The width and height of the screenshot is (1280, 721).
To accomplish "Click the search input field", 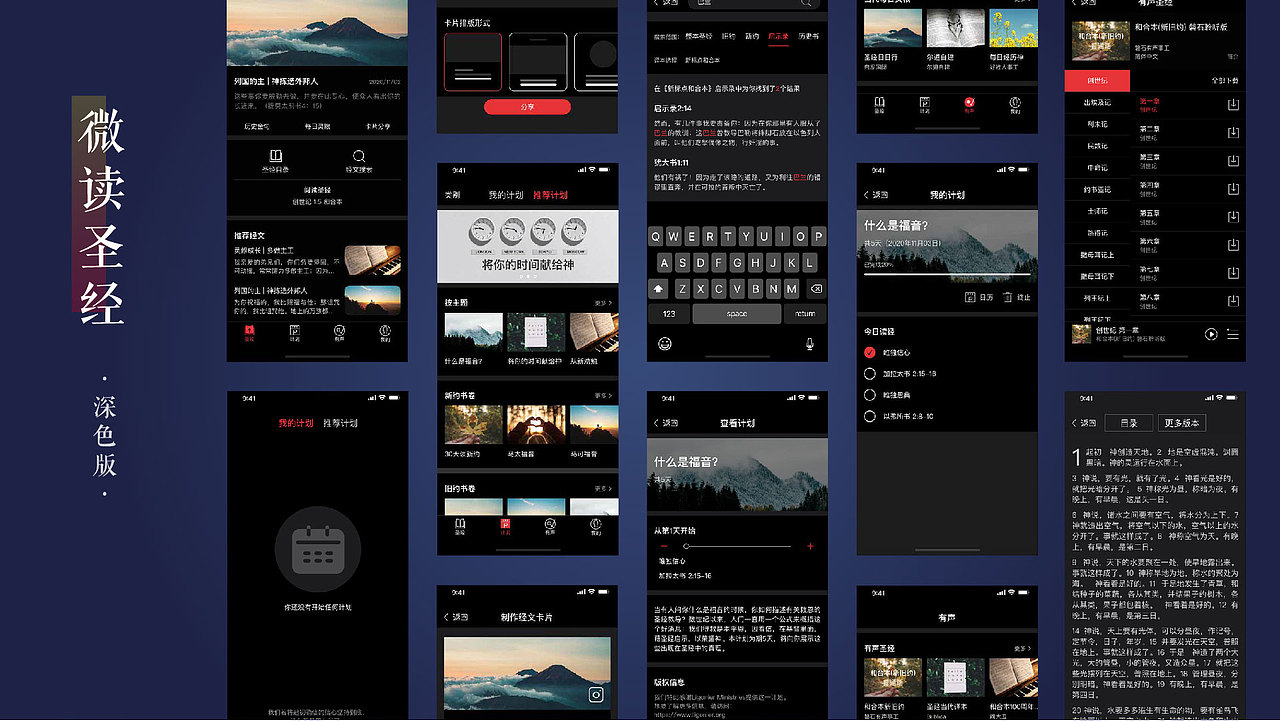I will pyautogui.click(x=755, y=4).
